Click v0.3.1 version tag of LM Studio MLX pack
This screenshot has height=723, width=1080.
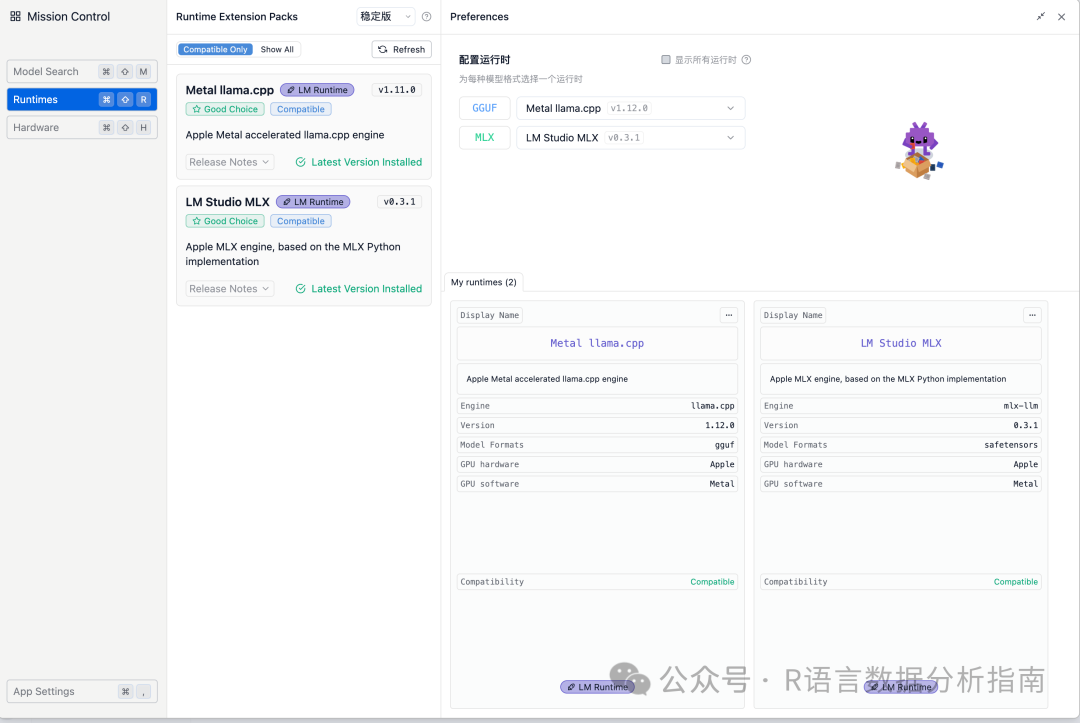(399, 202)
